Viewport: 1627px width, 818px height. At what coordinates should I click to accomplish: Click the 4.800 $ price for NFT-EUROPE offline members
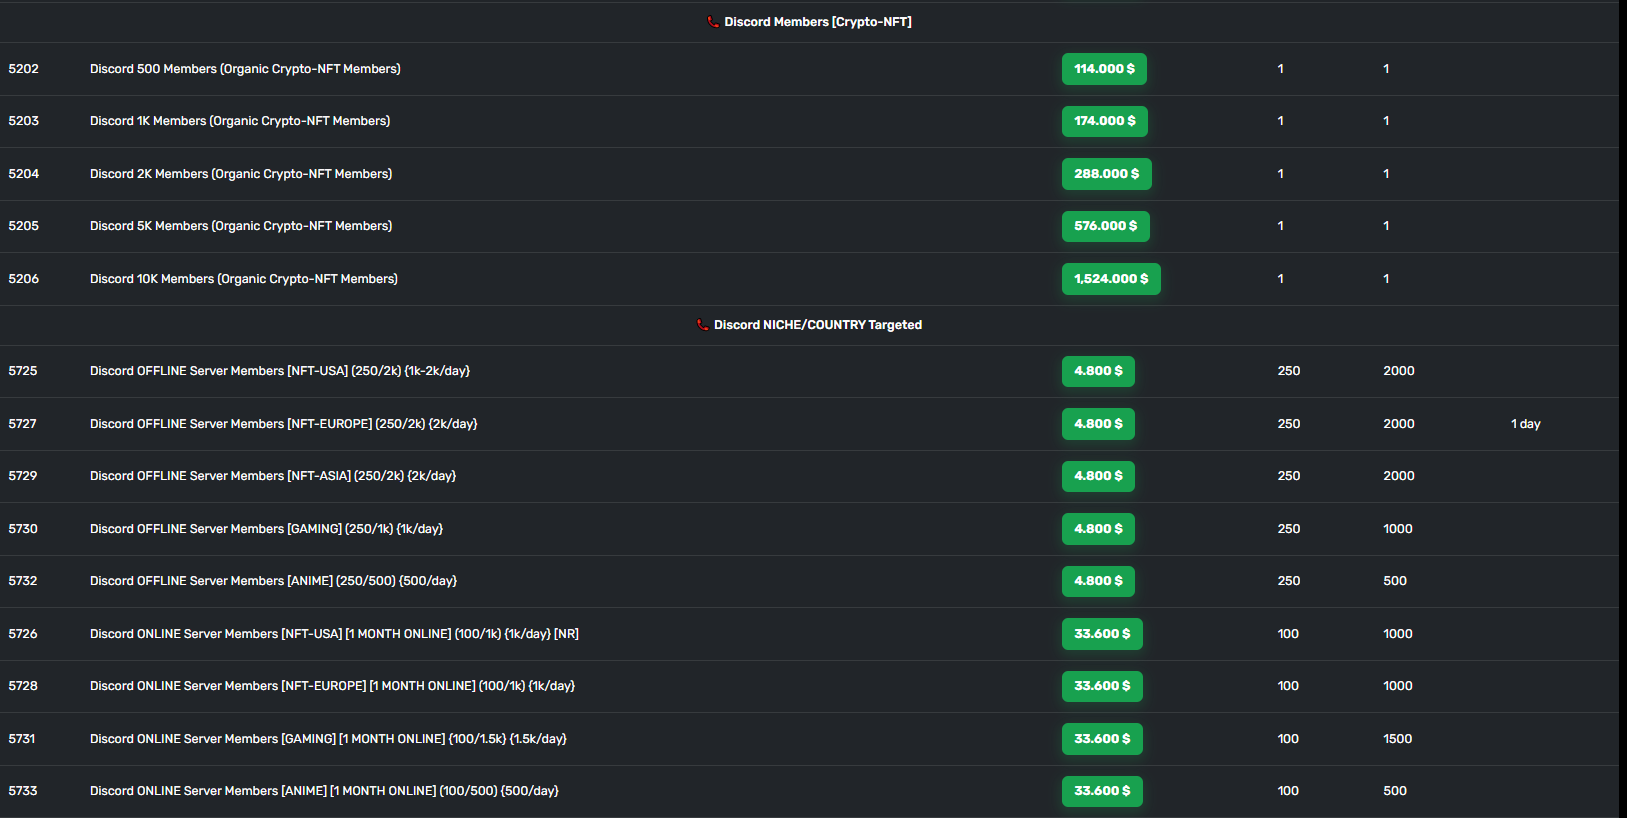coord(1098,424)
